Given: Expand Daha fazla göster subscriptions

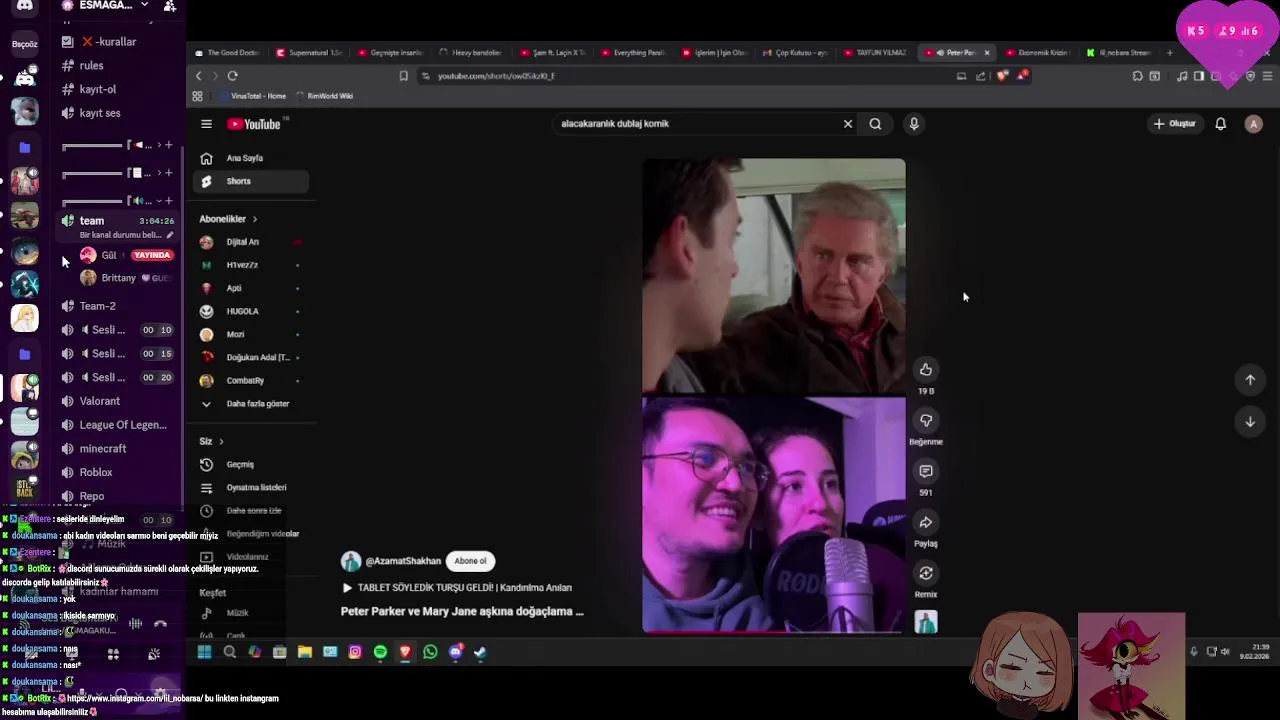Looking at the screenshot, I should pyautogui.click(x=250, y=404).
